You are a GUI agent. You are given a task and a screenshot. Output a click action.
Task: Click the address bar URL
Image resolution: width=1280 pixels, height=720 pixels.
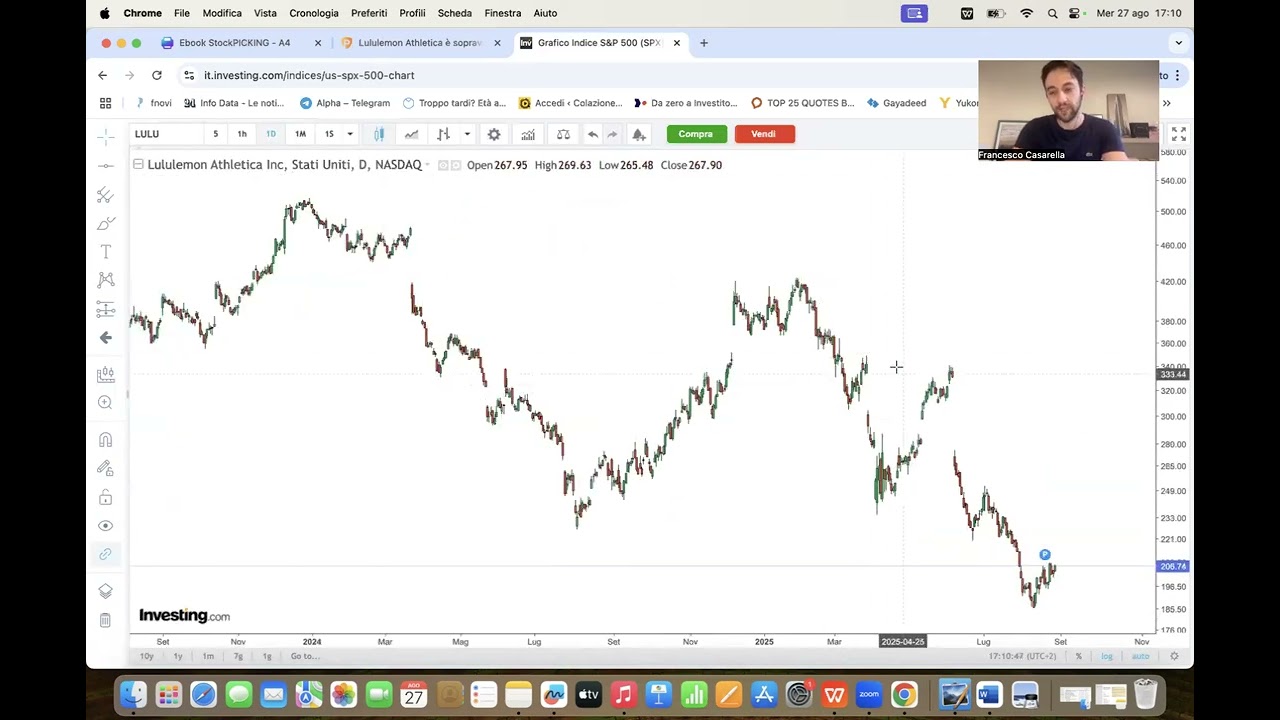309,75
